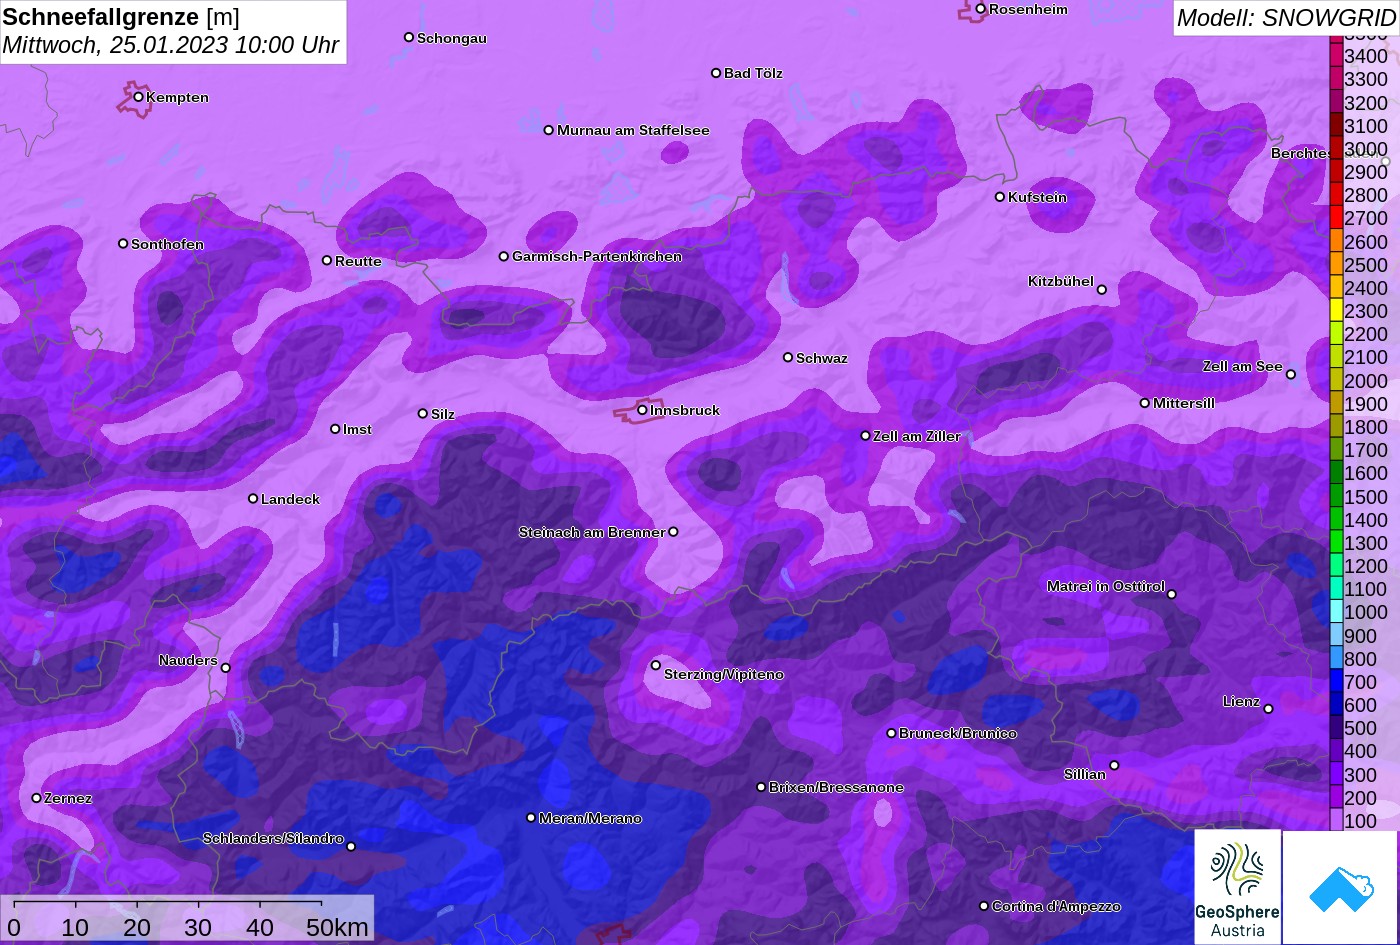The width and height of the screenshot is (1400, 945).
Task: Click the blue cloud logo icon
Action: click(x=1340, y=887)
